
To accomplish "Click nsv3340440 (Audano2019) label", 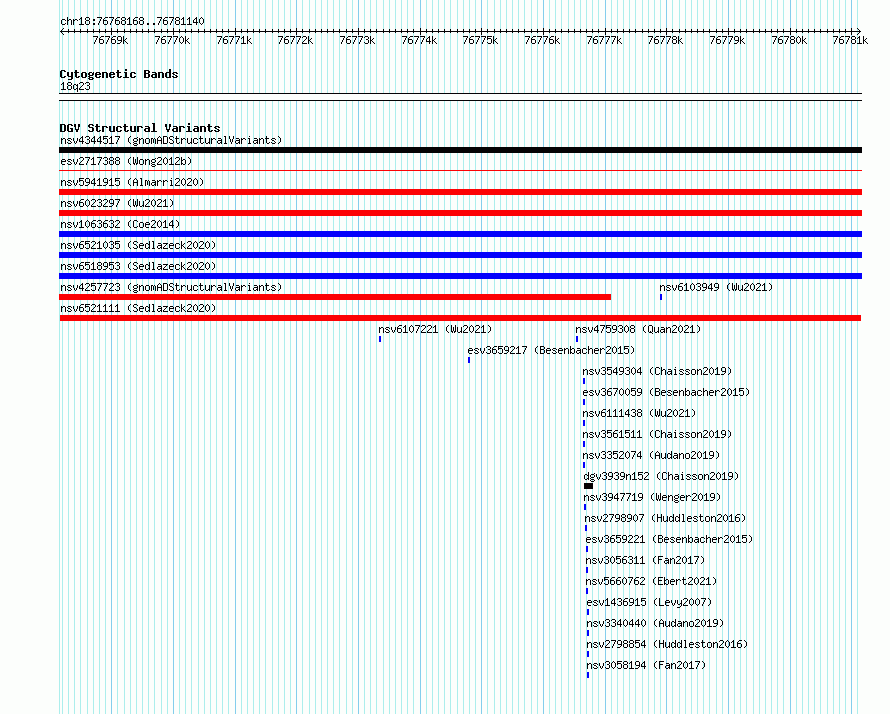I will coord(655,623).
